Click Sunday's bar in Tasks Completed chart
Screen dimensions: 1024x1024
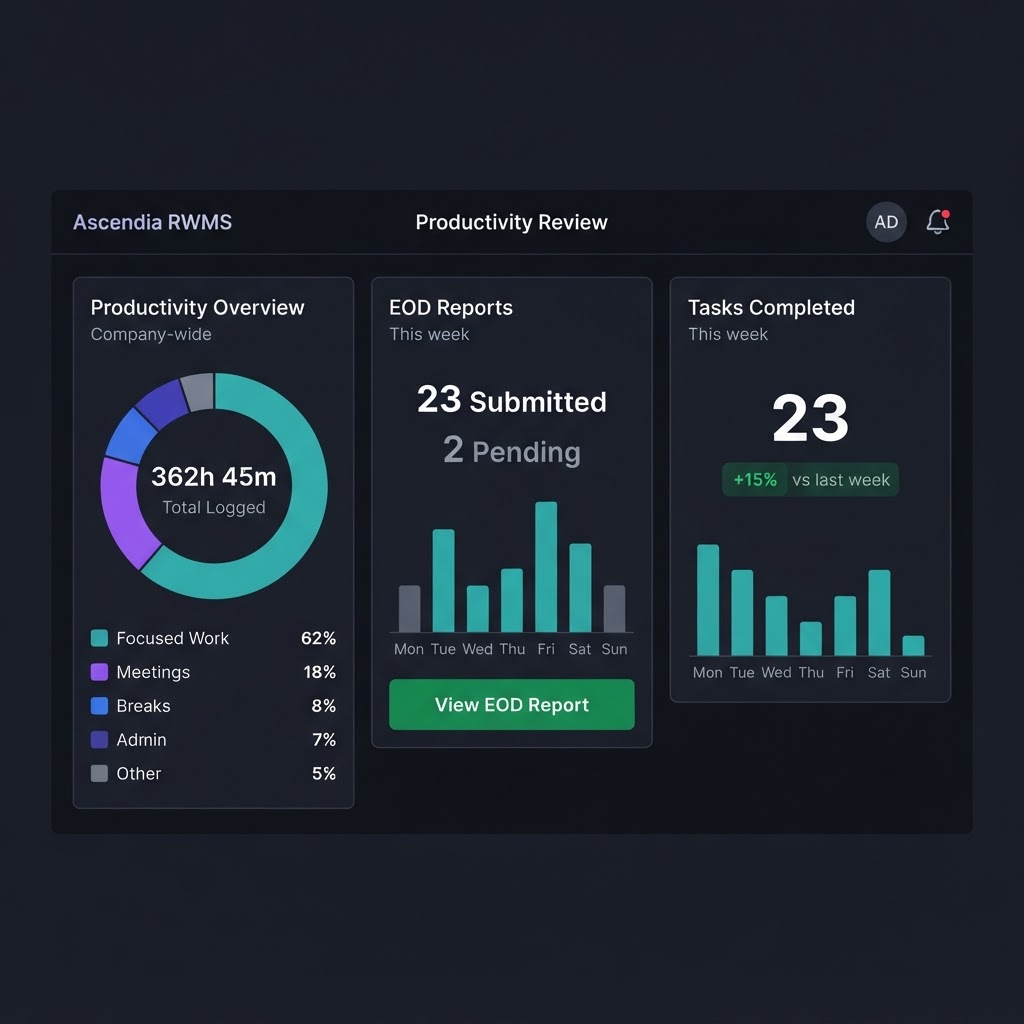pos(913,645)
